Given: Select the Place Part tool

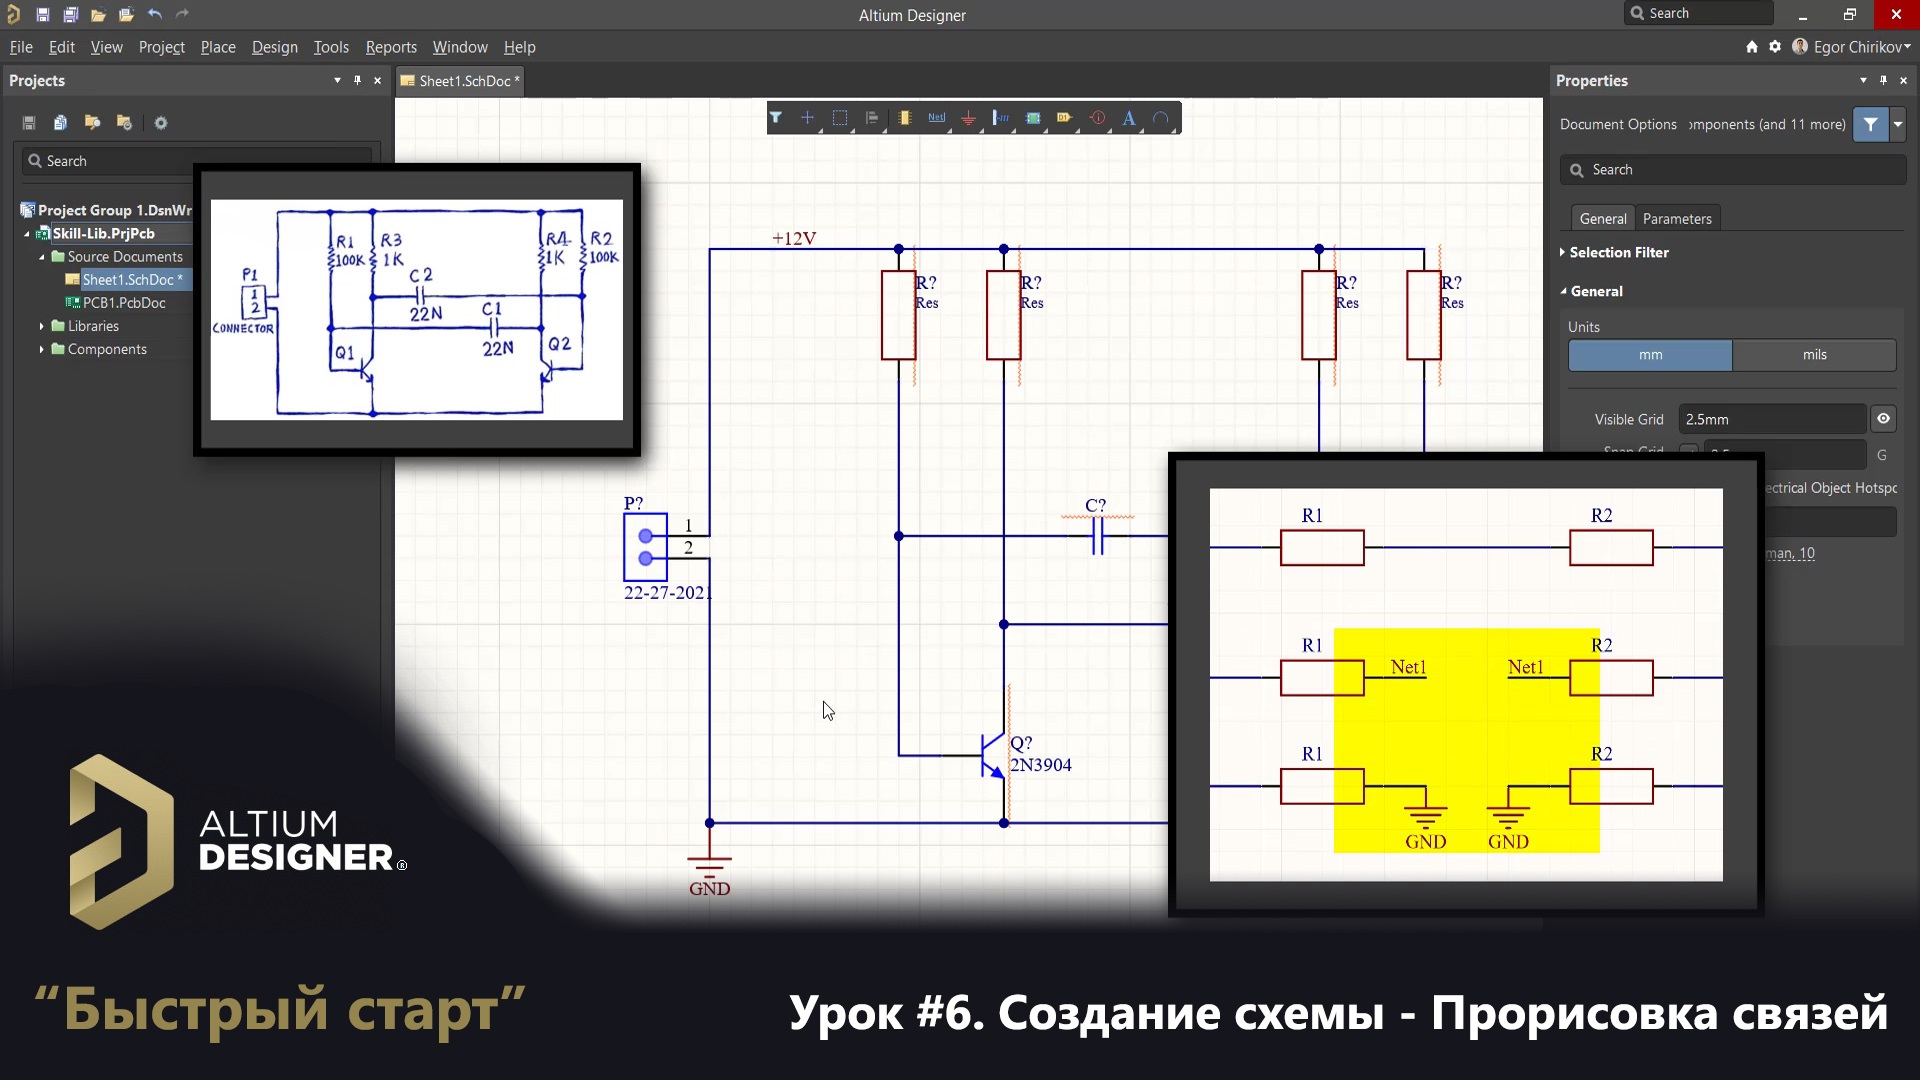Looking at the screenshot, I should coord(905,118).
